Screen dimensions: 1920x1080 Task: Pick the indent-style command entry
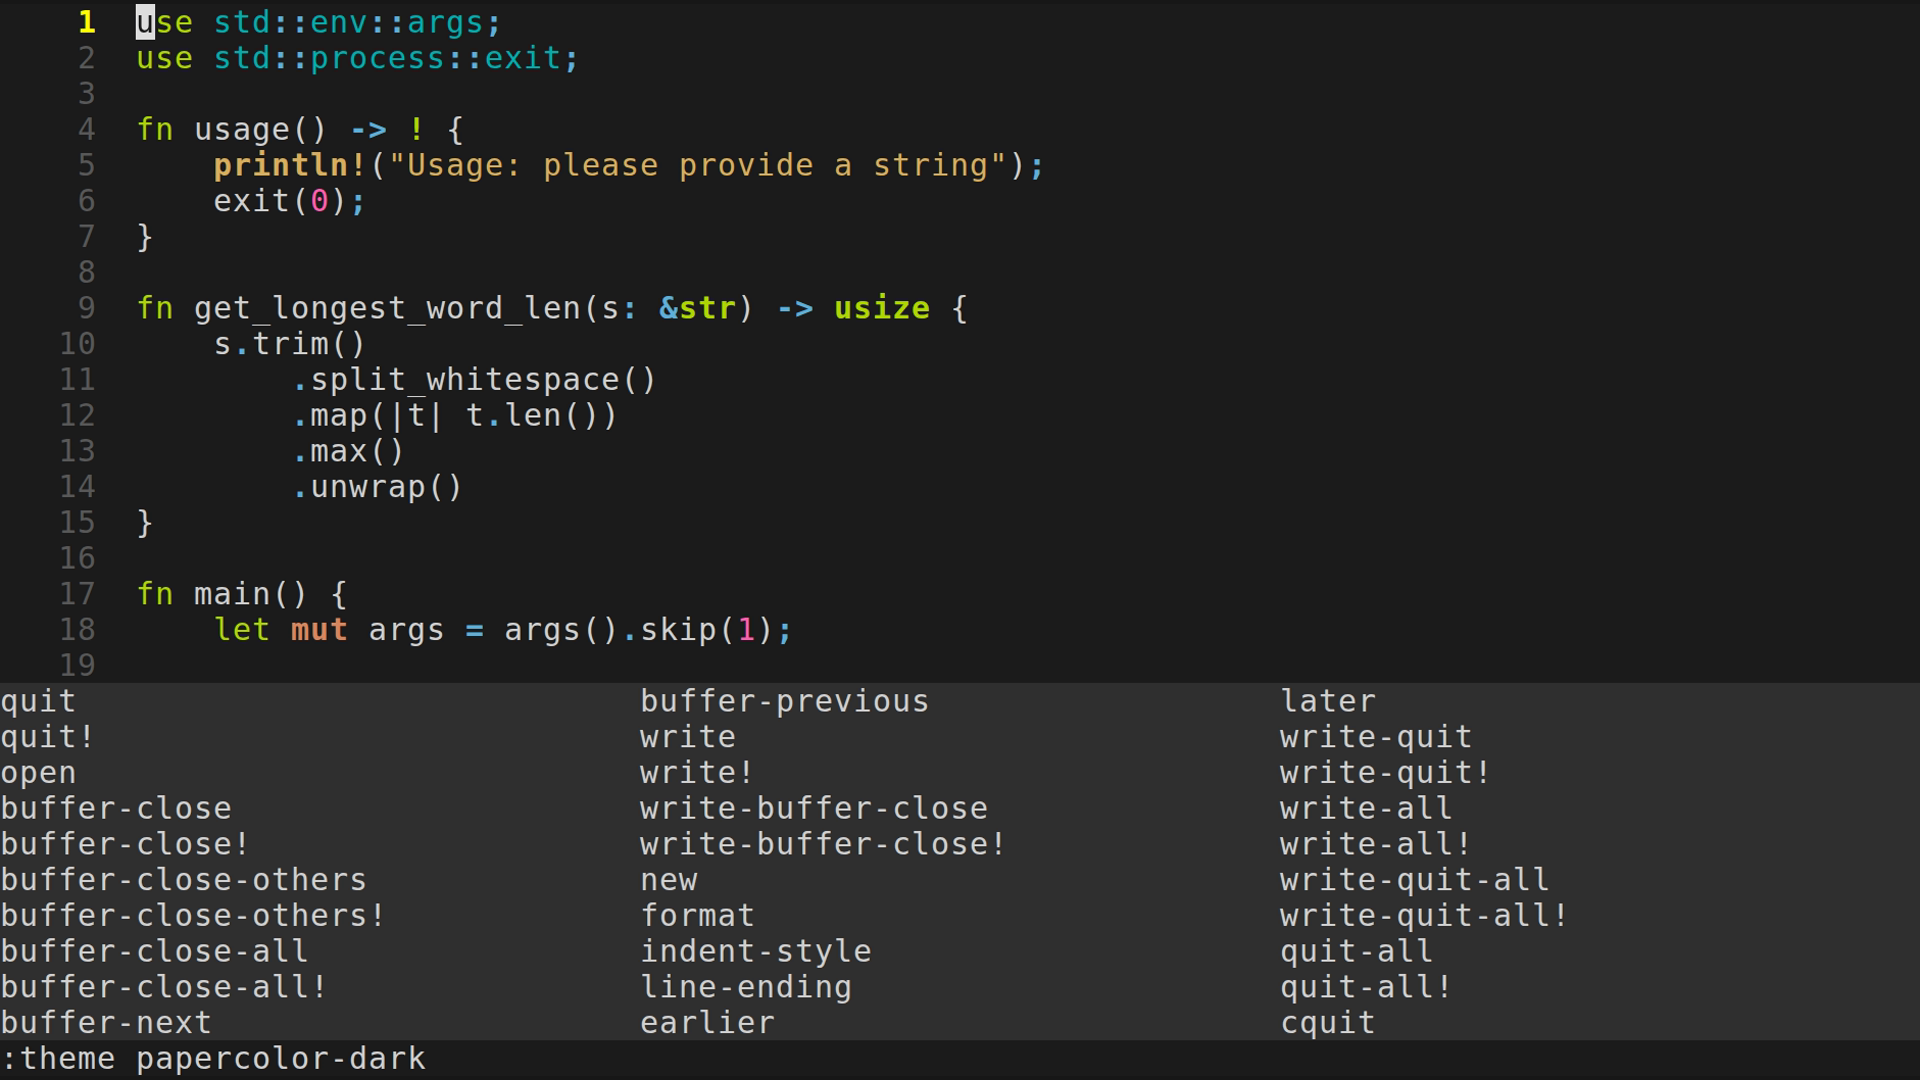[755, 951]
